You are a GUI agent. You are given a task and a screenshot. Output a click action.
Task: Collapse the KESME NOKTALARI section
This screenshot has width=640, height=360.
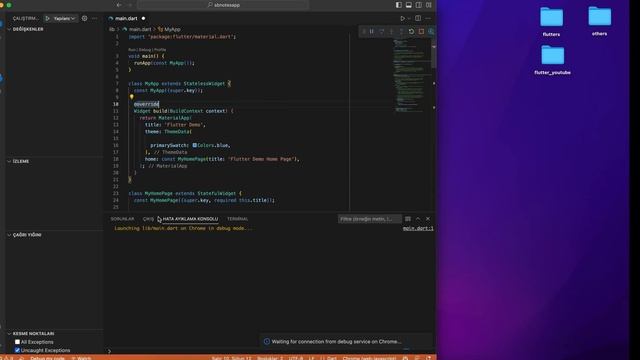tap(33, 333)
